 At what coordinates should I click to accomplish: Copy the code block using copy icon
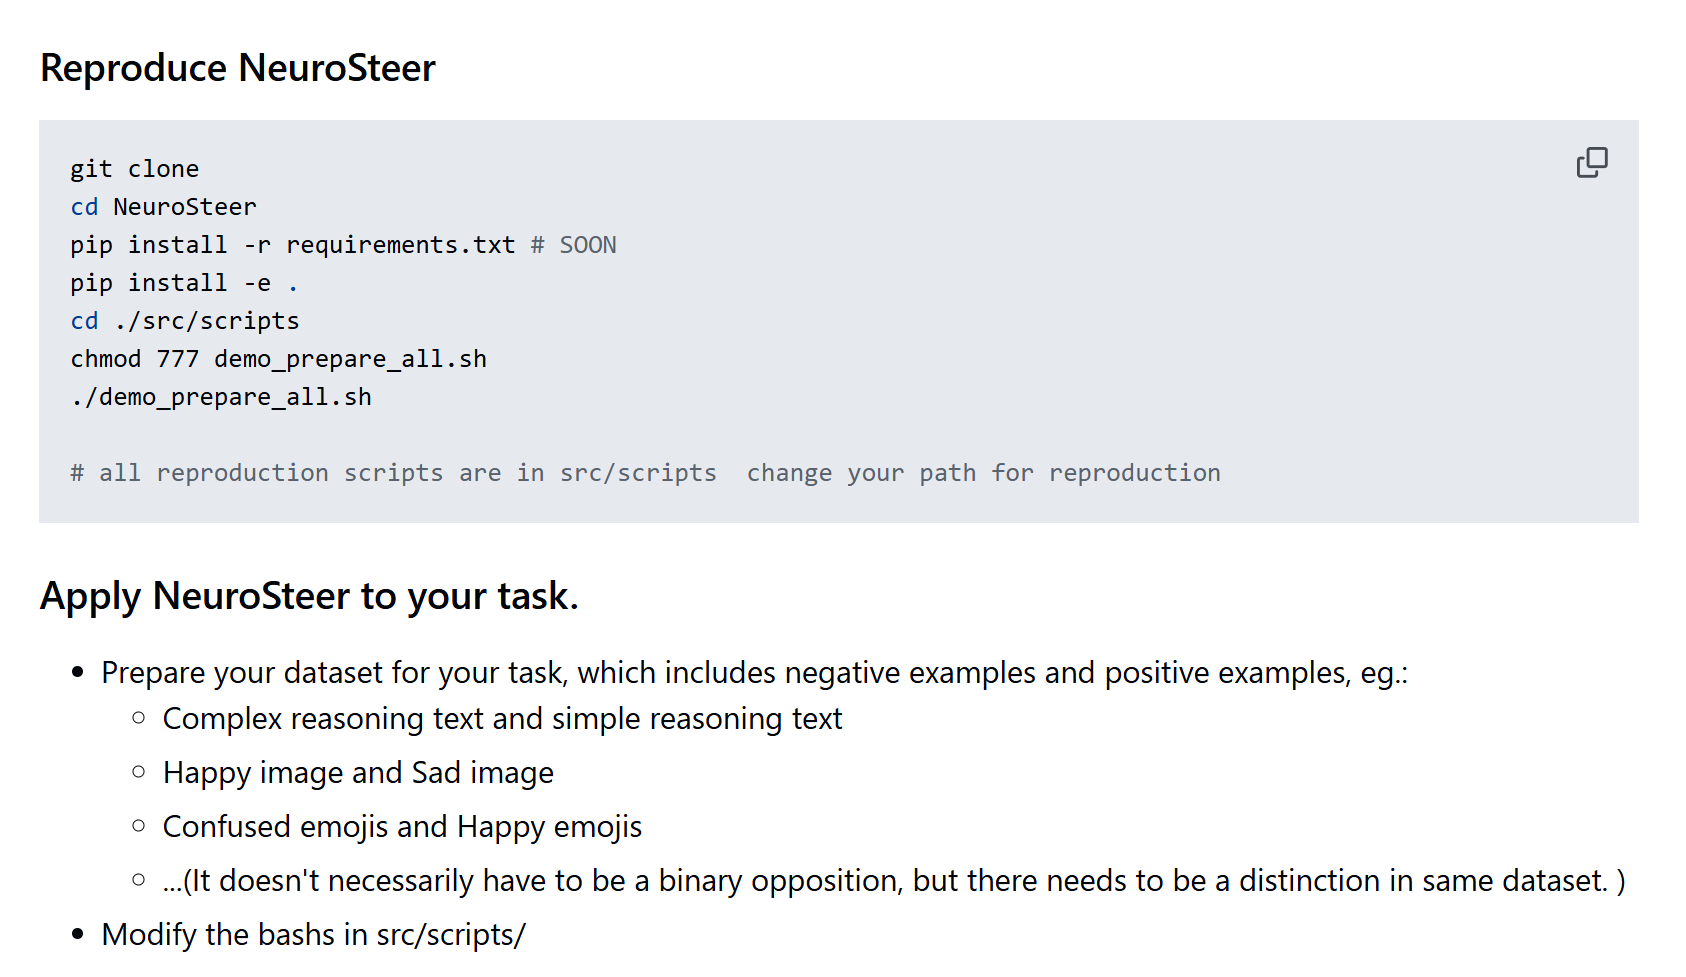pyautogui.click(x=1591, y=162)
